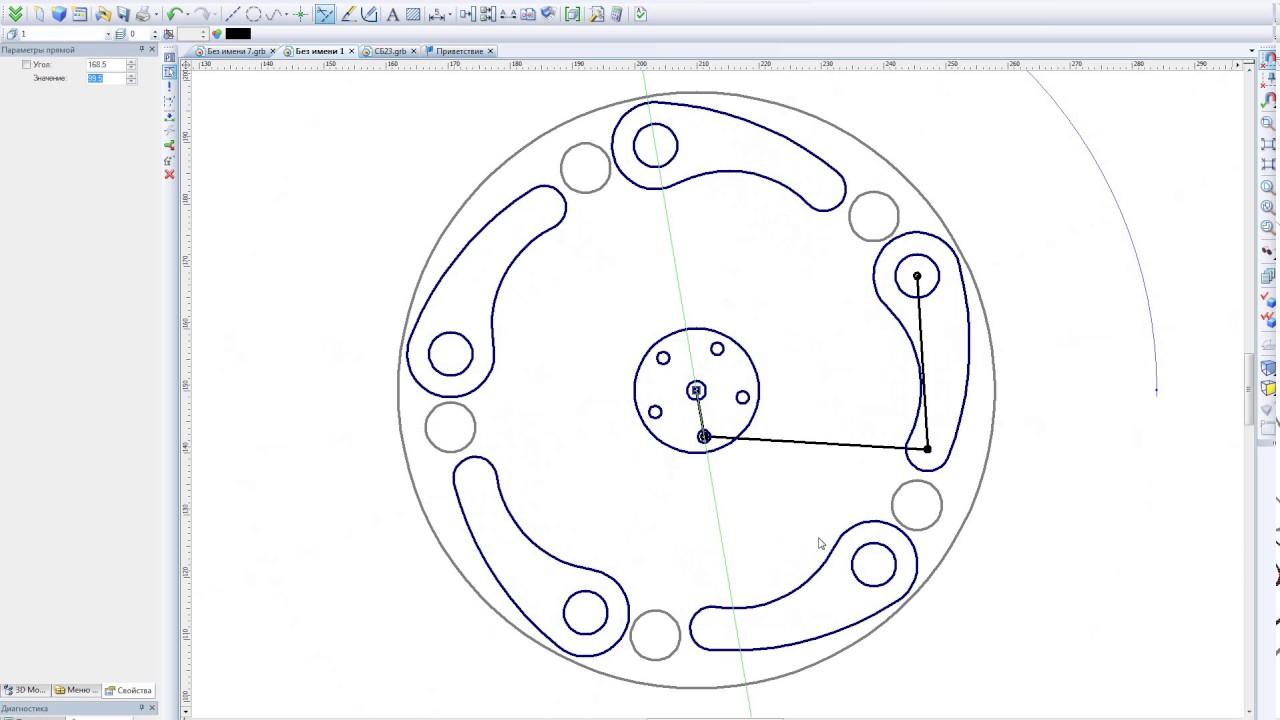Close the СБ23.grb document tab
The image size is (1280, 720).
tap(414, 51)
